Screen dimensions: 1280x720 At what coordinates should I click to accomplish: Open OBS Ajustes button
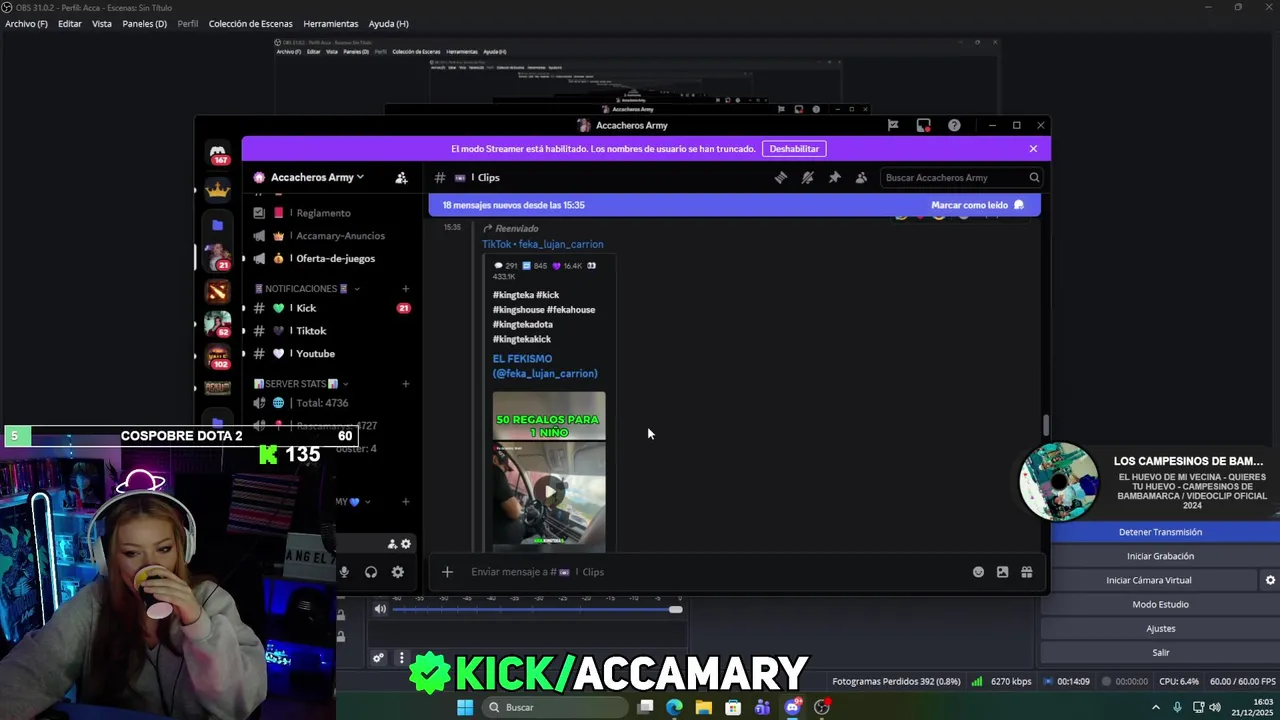pyautogui.click(x=1160, y=628)
